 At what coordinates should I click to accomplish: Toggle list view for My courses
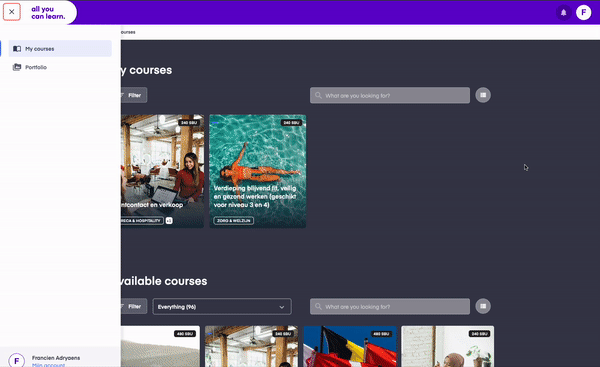483,95
